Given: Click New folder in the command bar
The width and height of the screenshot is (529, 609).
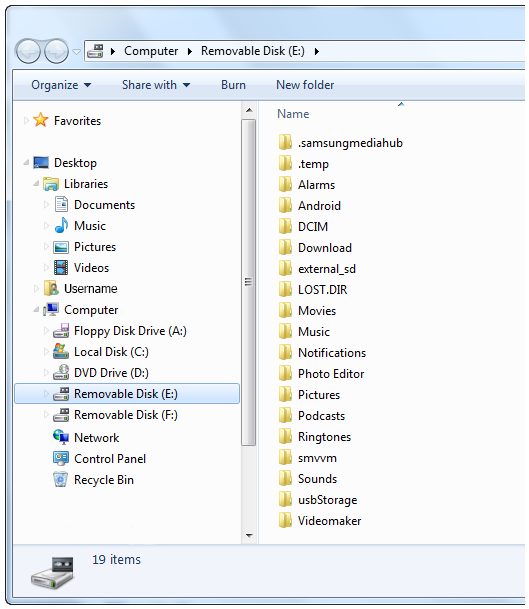Looking at the screenshot, I should (x=305, y=85).
